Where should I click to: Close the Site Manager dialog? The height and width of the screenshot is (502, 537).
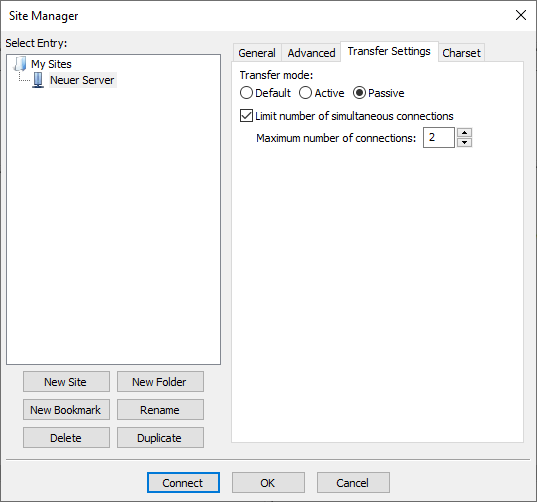pos(521,15)
